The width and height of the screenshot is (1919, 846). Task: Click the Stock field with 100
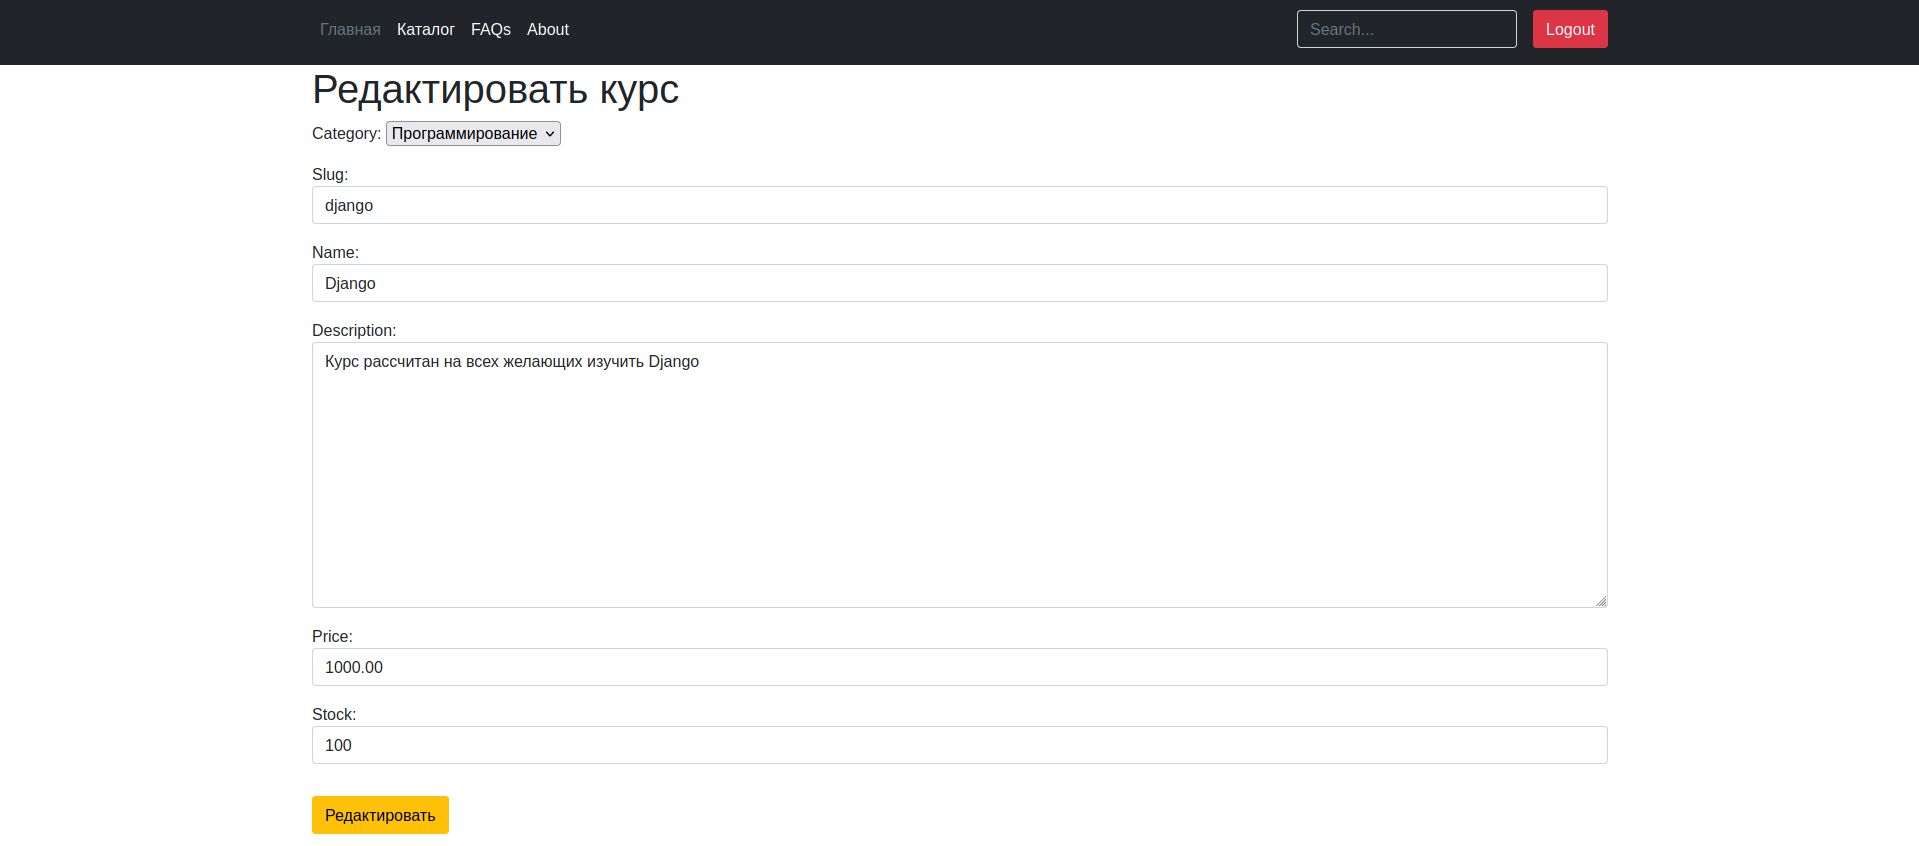click(x=959, y=745)
